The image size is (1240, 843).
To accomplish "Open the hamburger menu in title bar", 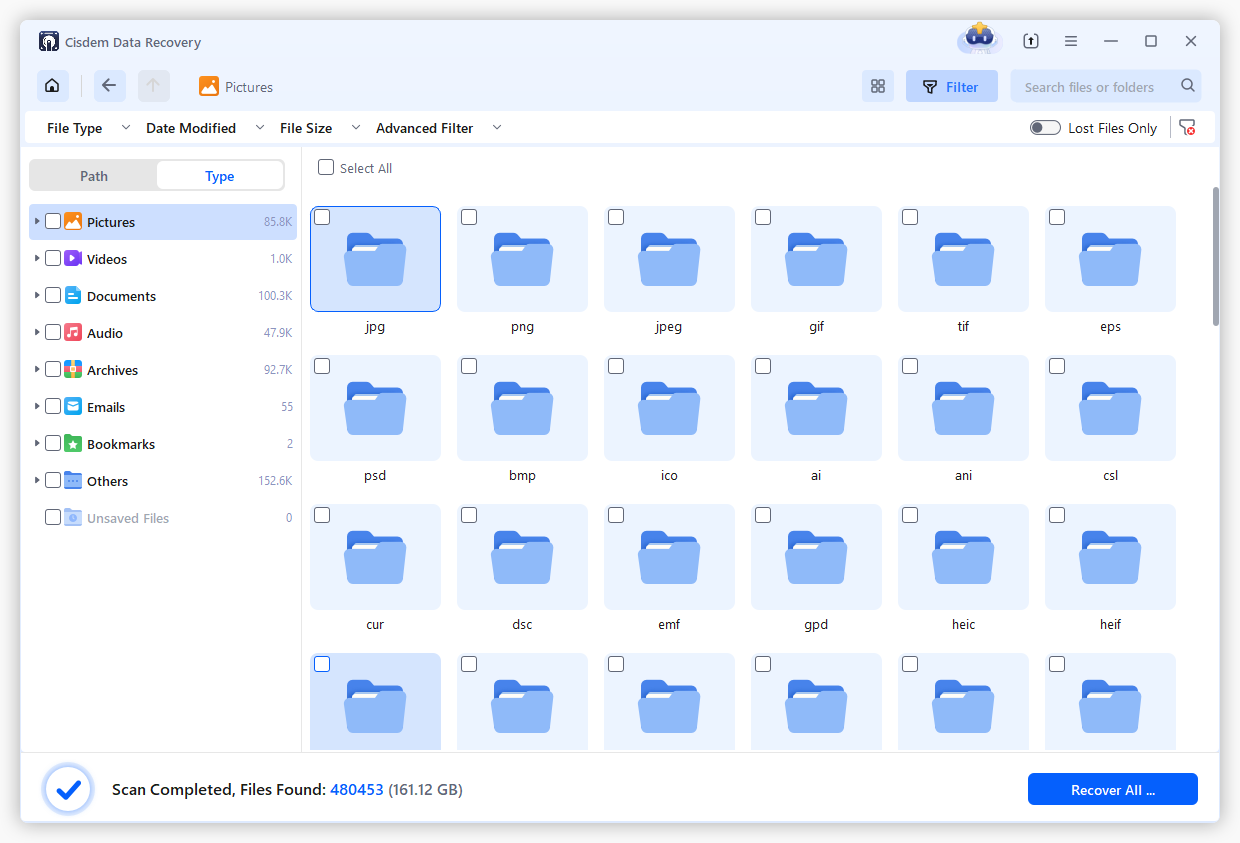I will click(1071, 41).
